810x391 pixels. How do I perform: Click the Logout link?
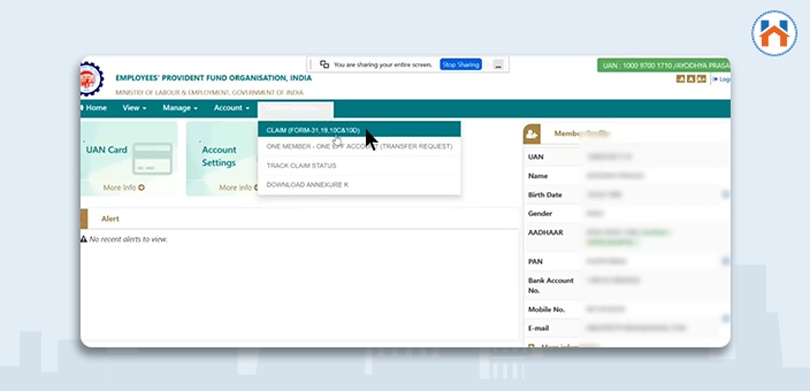click(722, 80)
